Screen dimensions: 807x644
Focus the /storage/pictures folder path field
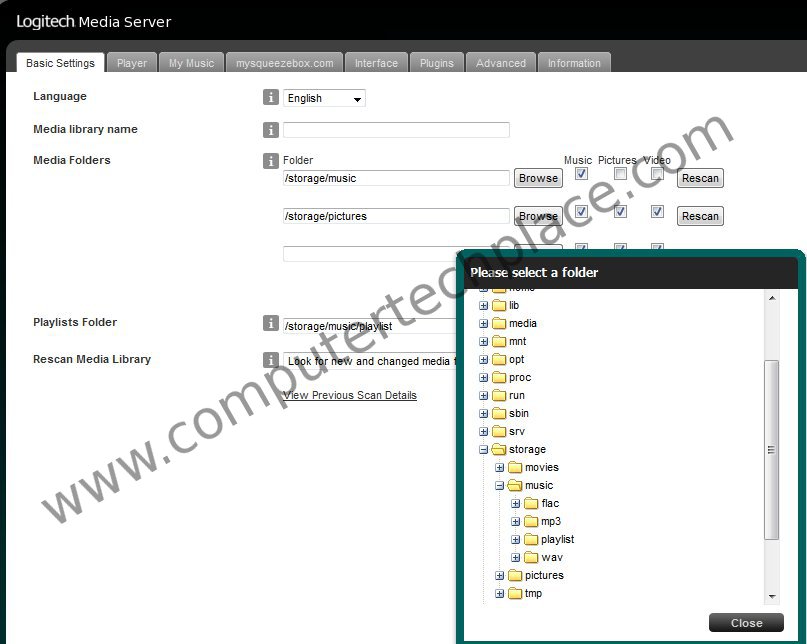pyautogui.click(x=396, y=216)
